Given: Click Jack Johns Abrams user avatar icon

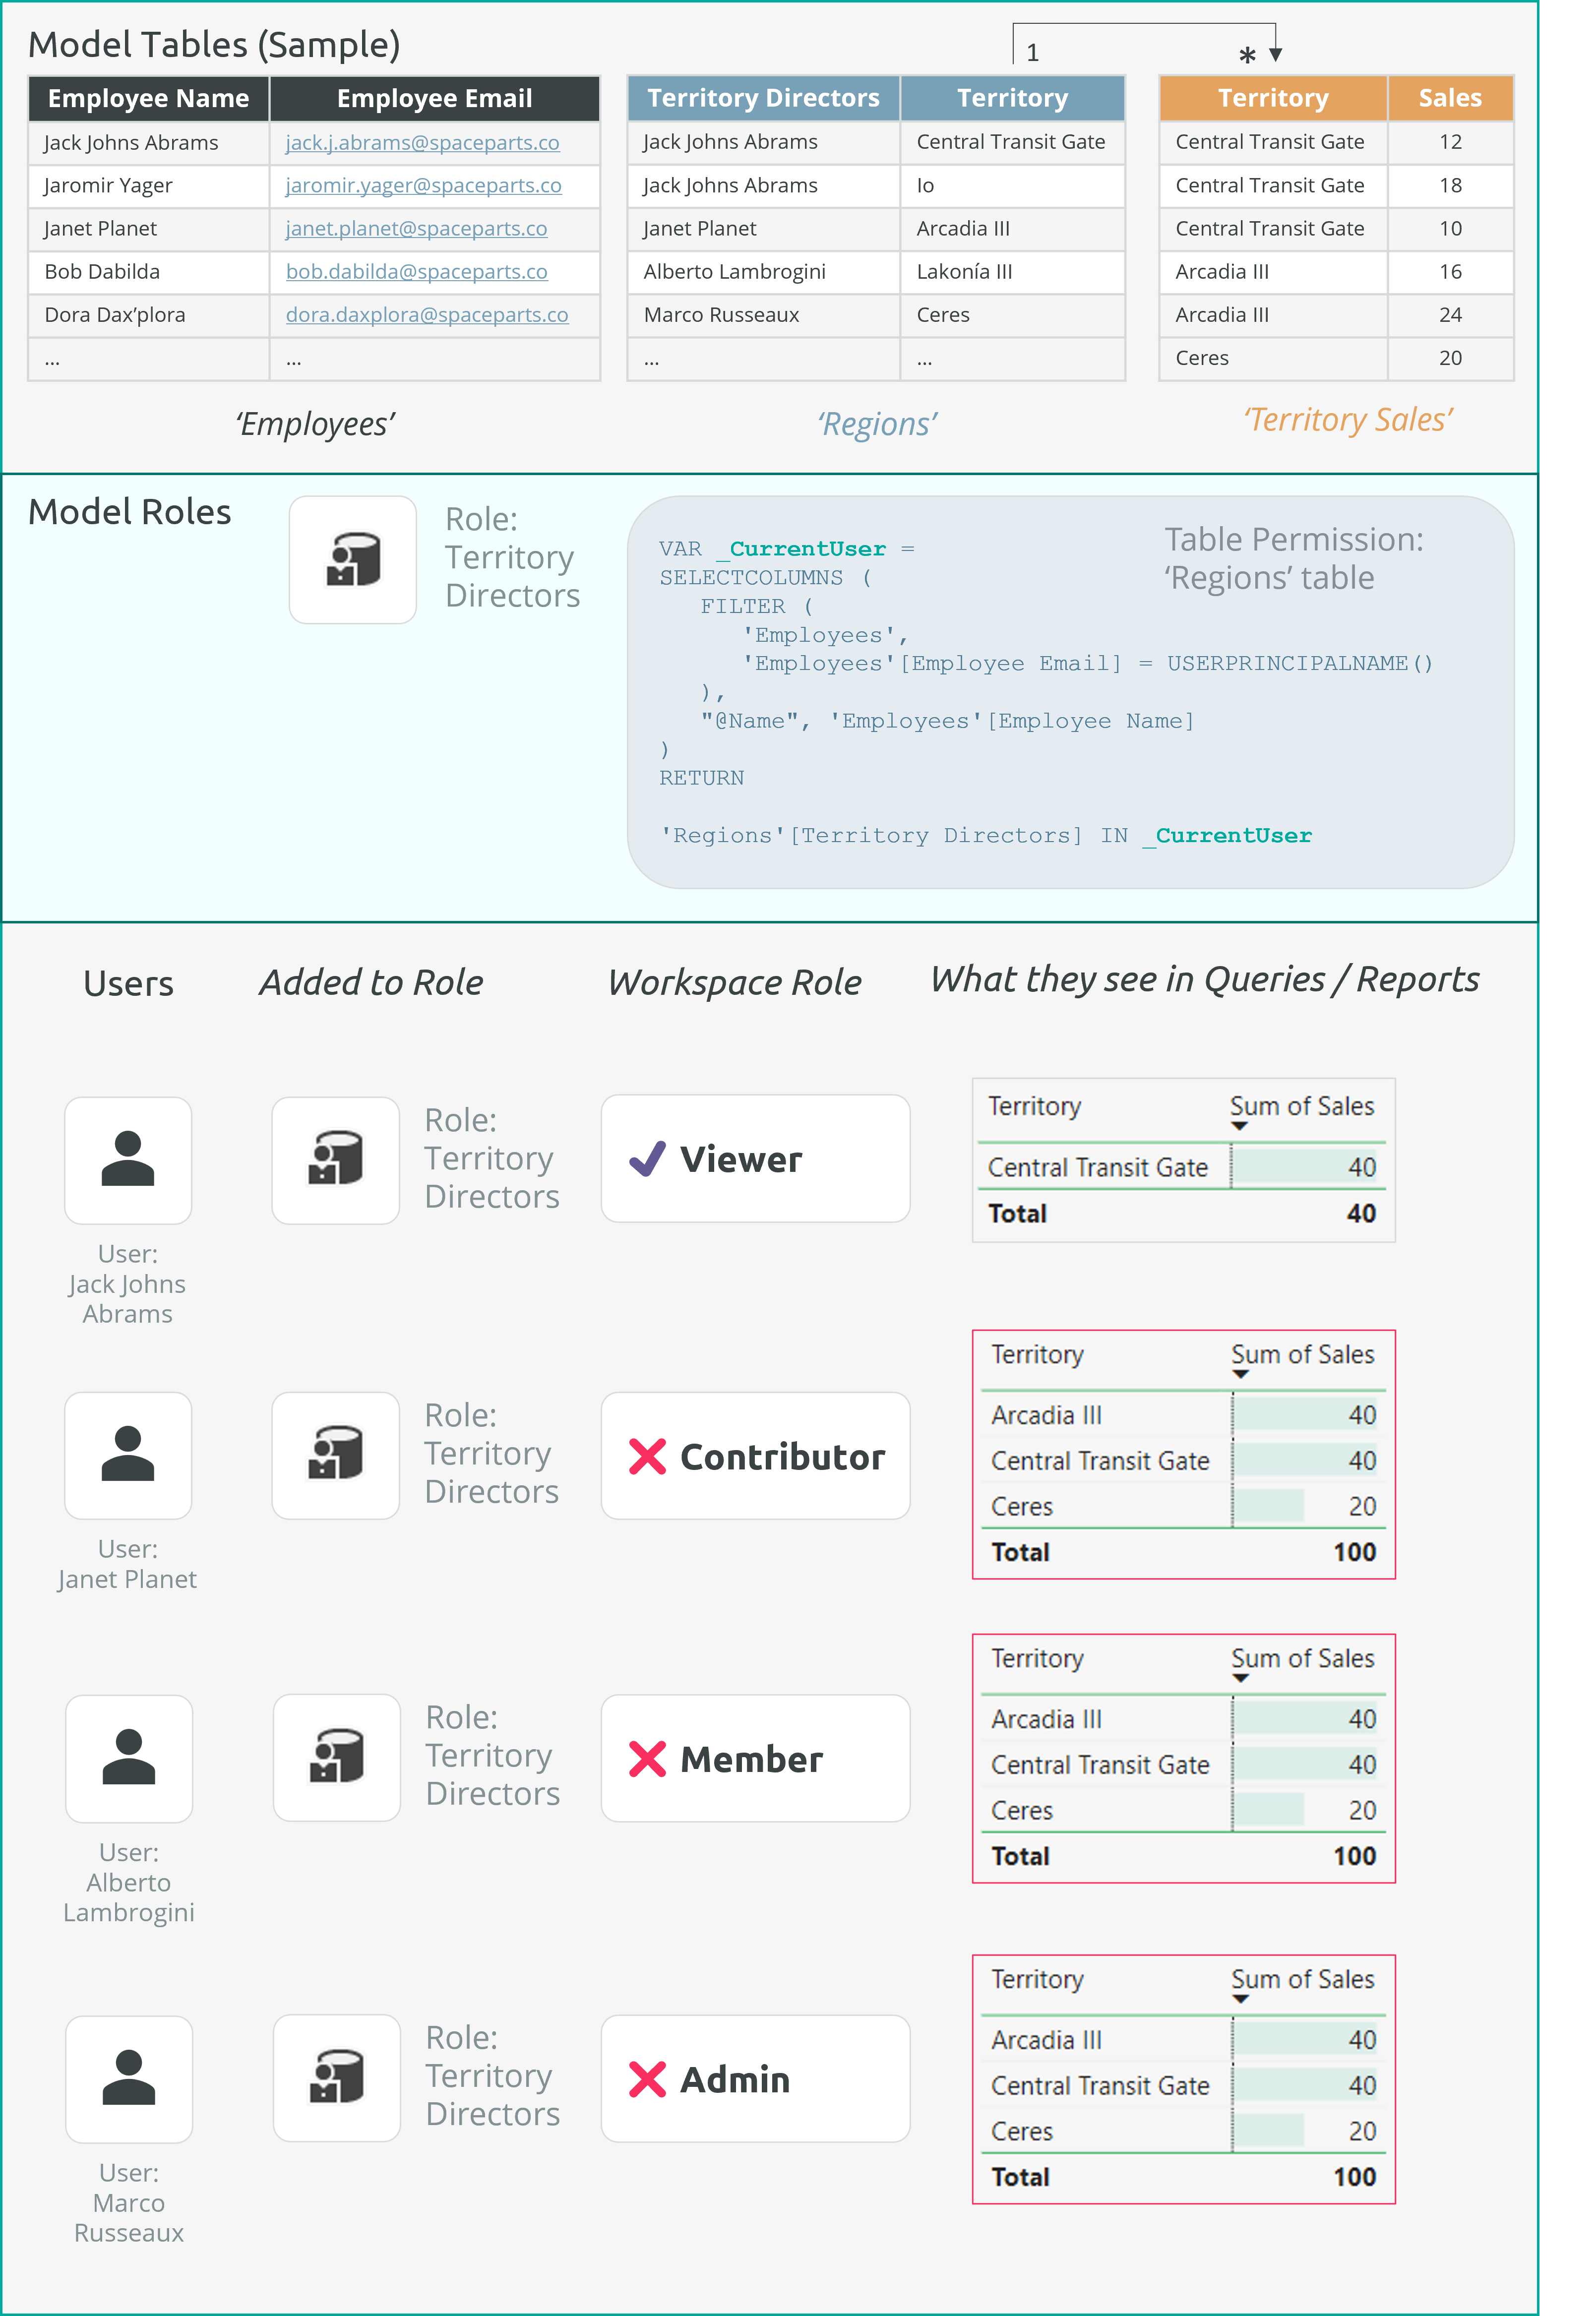Looking at the screenshot, I should pos(128,1160).
